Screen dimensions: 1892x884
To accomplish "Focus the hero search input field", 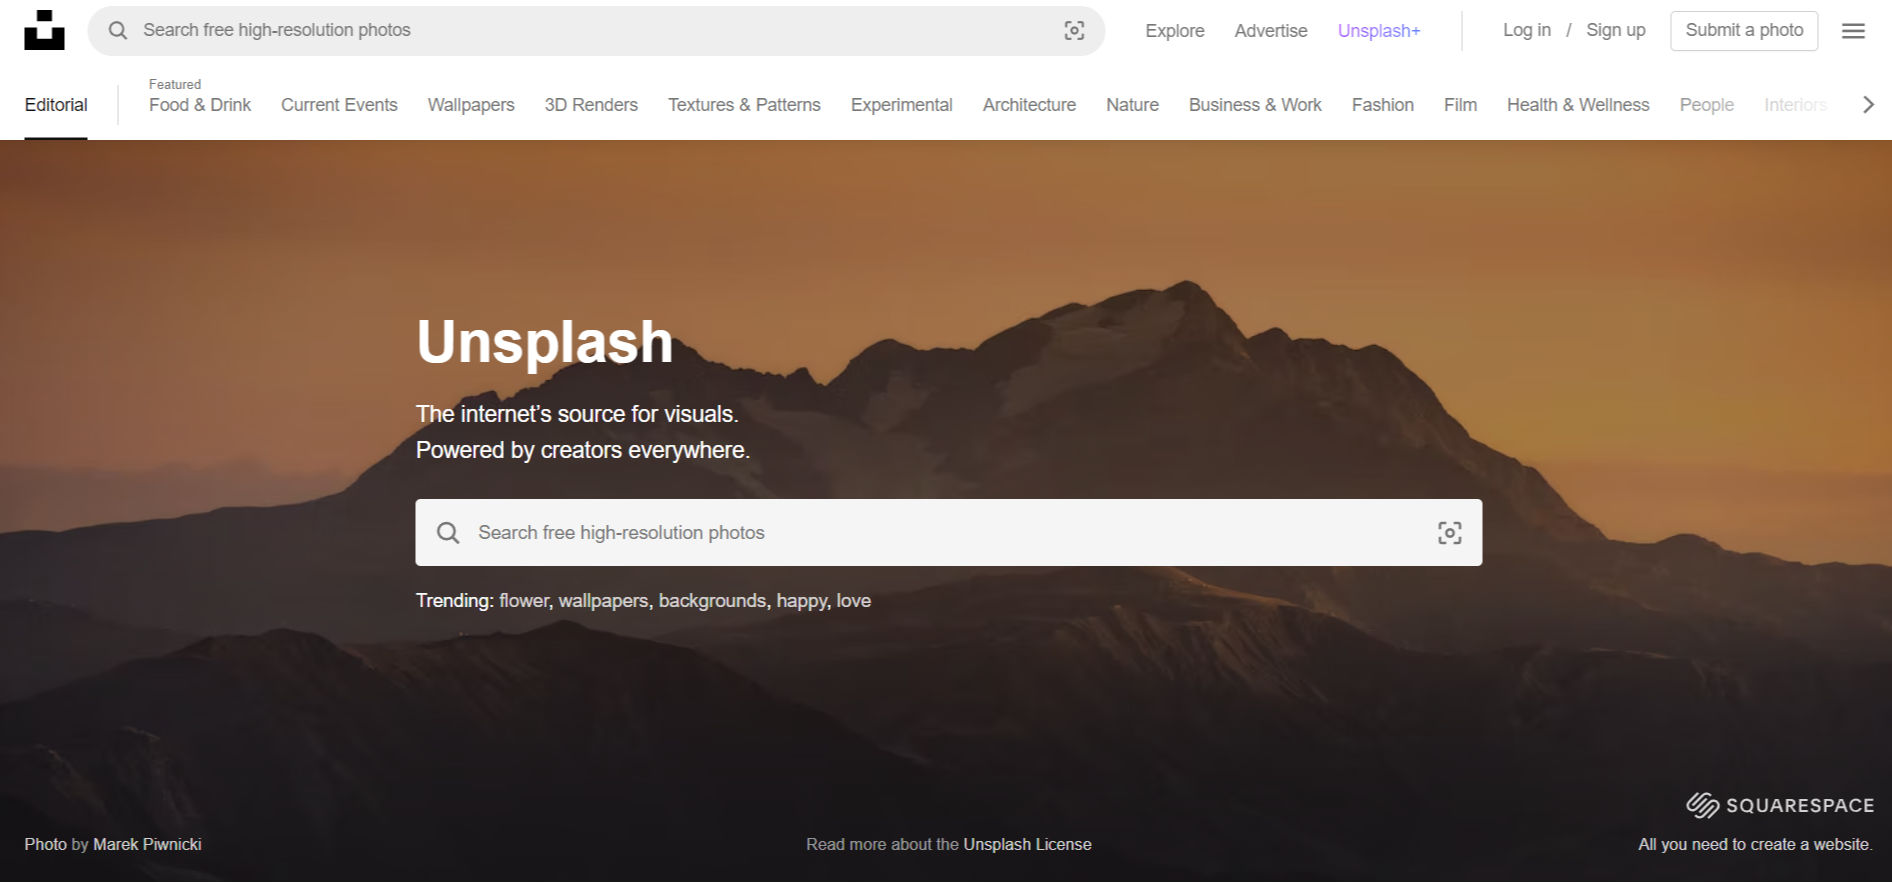I will pyautogui.click(x=948, y=533).
